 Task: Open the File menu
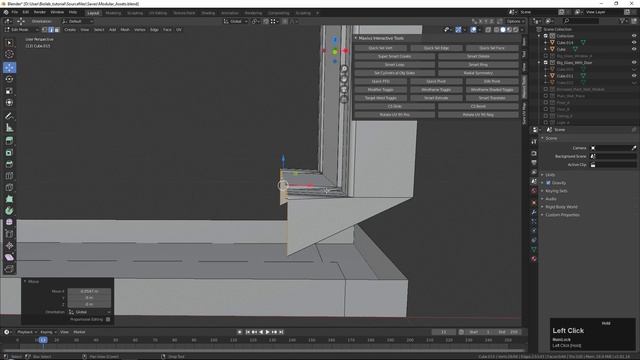click(15, 12)
